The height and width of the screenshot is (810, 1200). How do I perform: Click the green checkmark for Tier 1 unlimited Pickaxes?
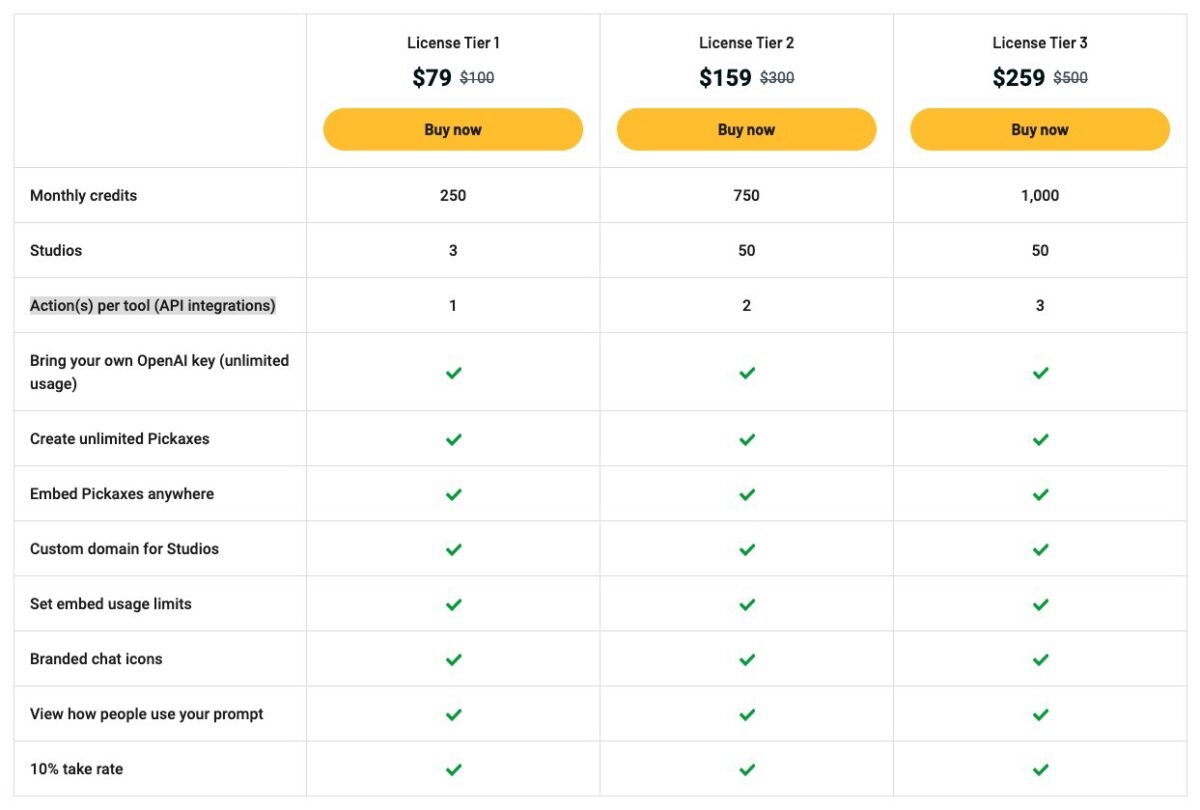pyautogui.click(x=453, y=438)
